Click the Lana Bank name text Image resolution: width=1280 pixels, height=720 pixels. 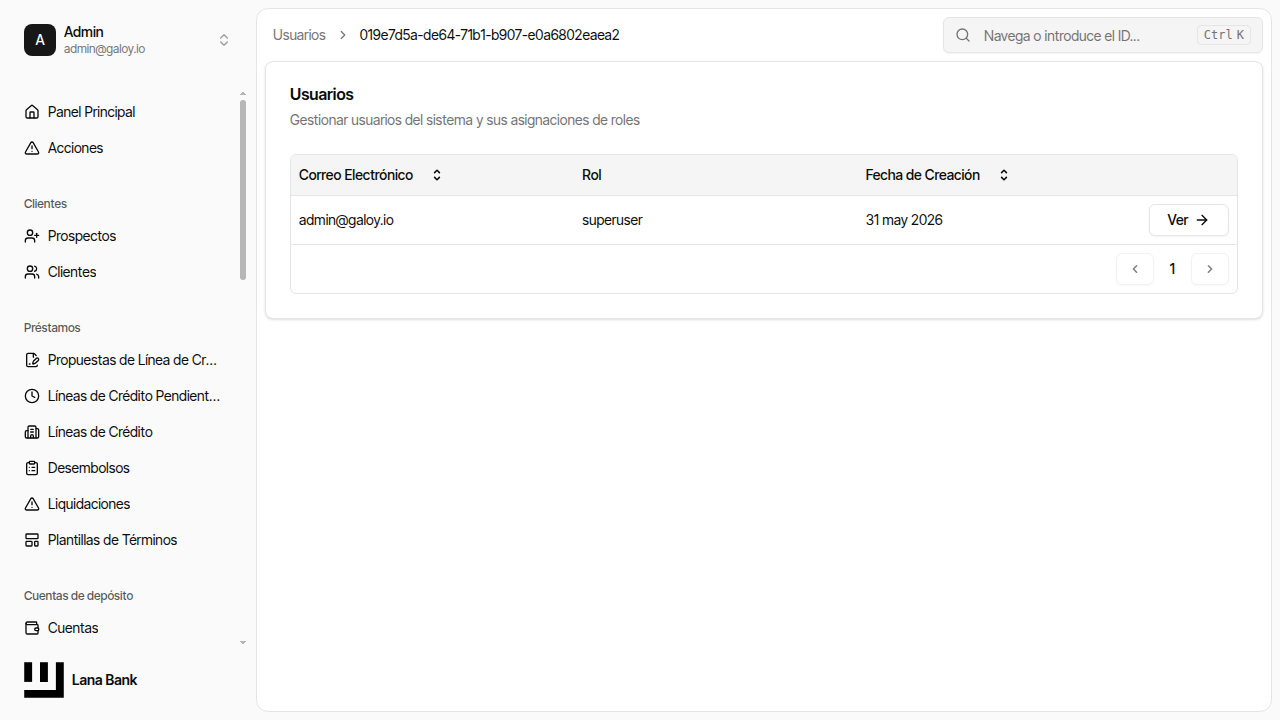(x=105, y=680)
